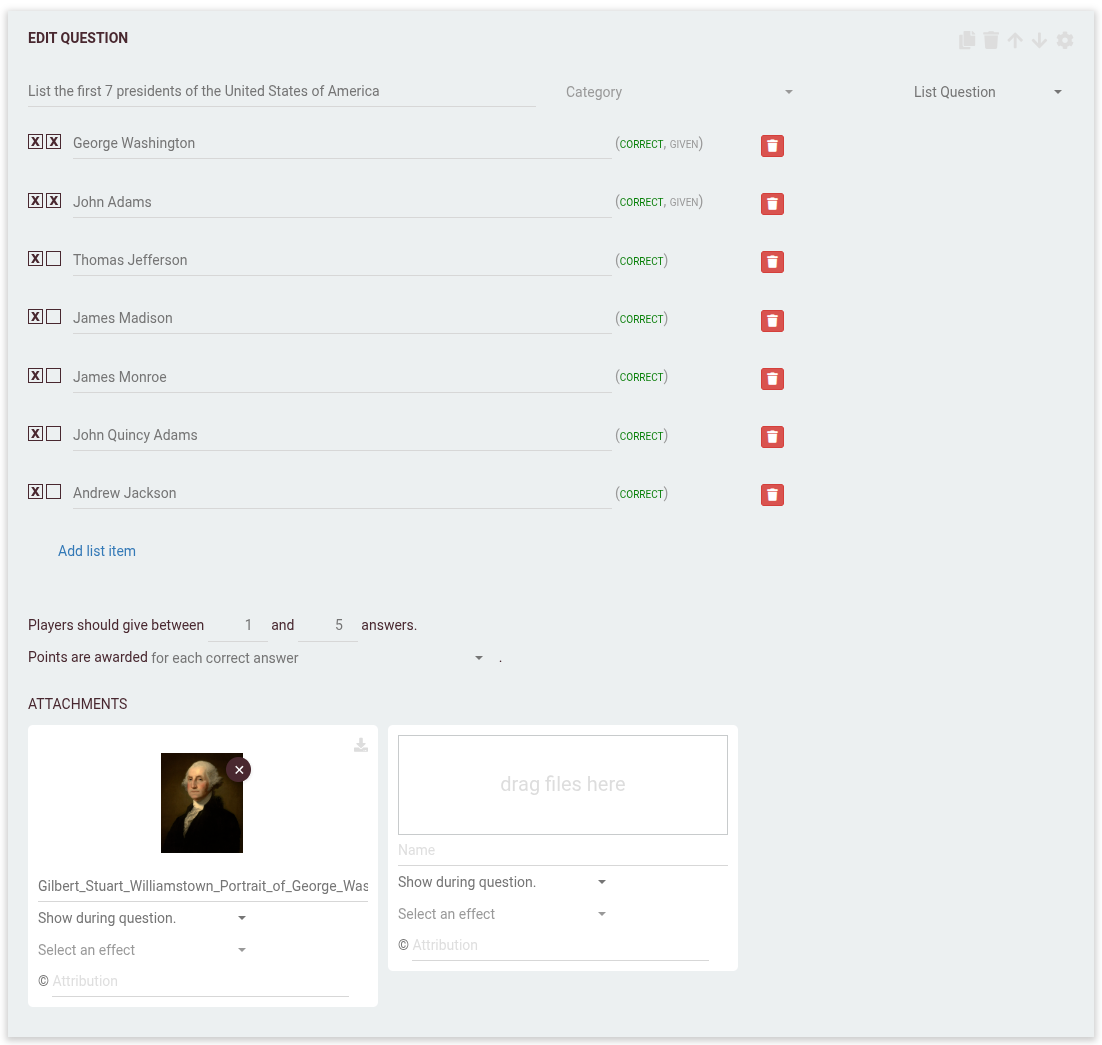Uncheck the correct checkbox for James Madison

(x=35, y=317)
